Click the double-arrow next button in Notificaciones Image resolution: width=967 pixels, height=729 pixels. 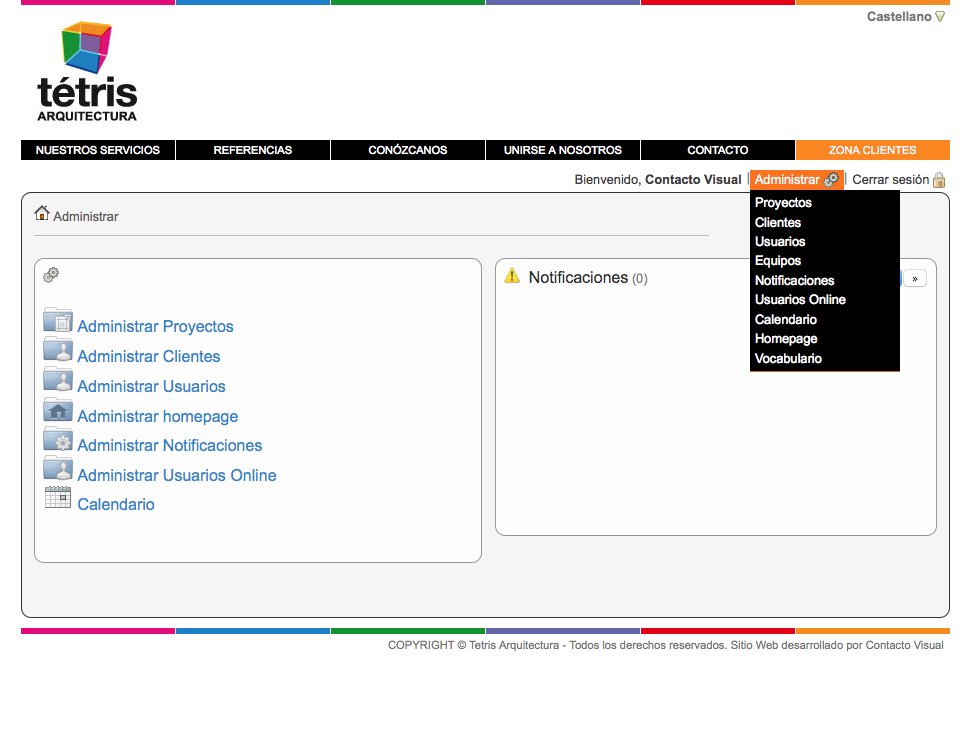[x=914, y=279]
